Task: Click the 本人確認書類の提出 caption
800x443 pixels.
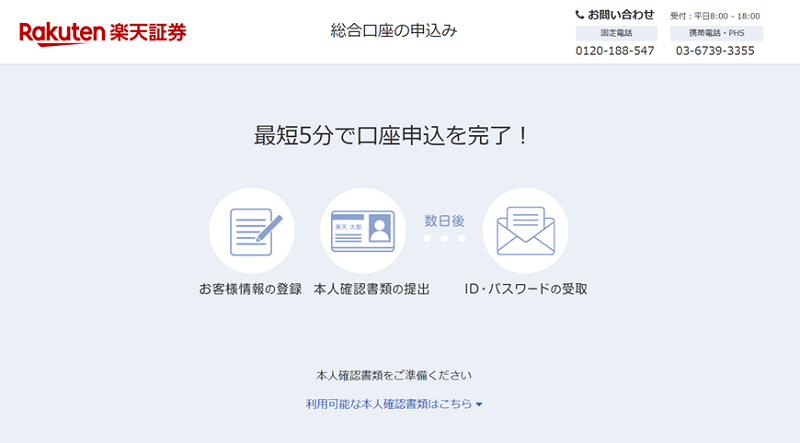Action: point(371,289)
